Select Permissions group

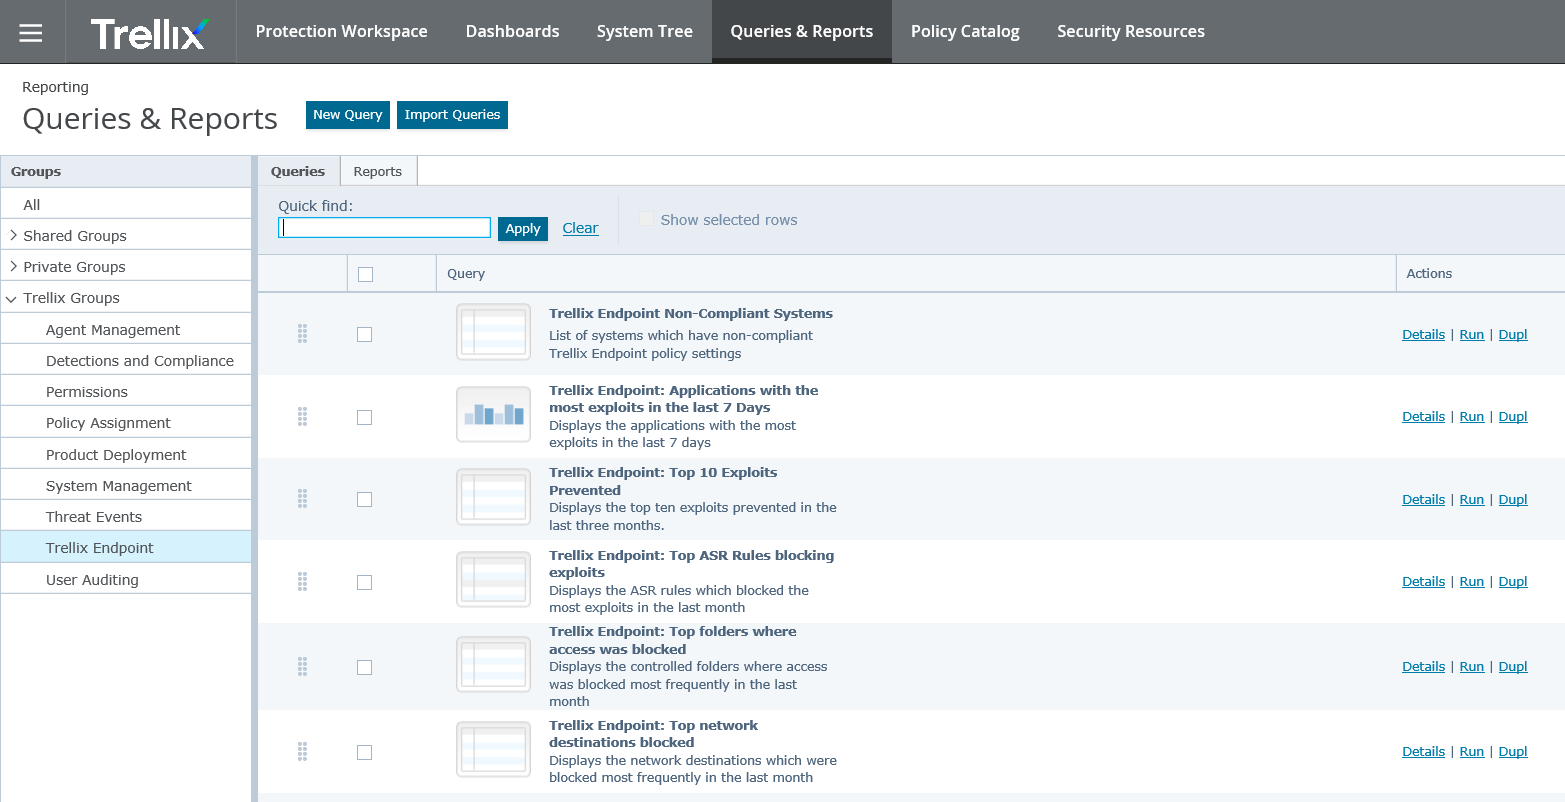[126, 392]
